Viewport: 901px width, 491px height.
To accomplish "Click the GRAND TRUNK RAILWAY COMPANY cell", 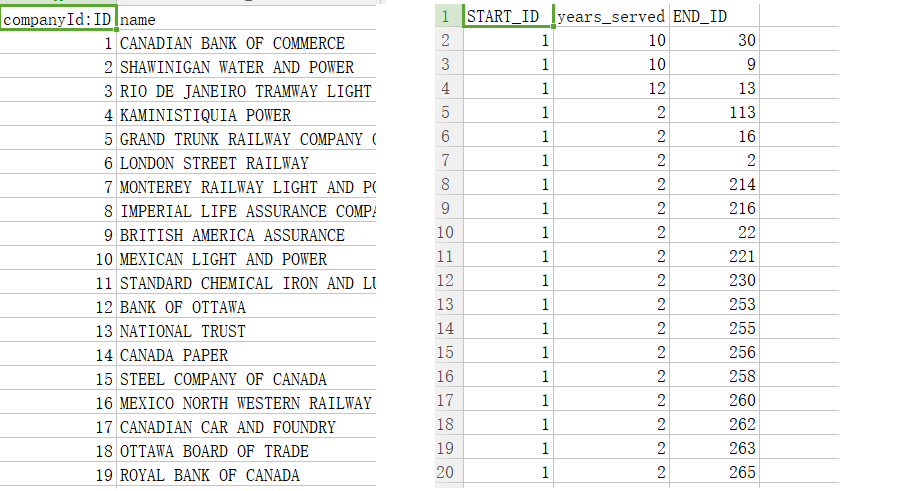I will coord(247,139).
